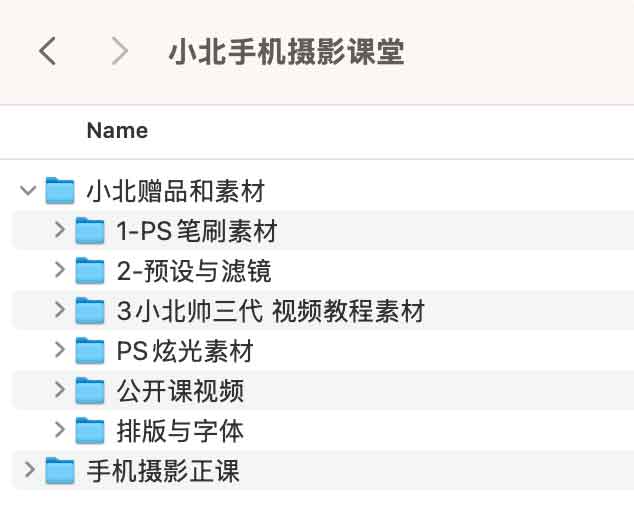Click the 2-预设与滤镜 folder icon
Image resolution: width=634 pixels, height=530 pixels.
[x=91, y=271]
